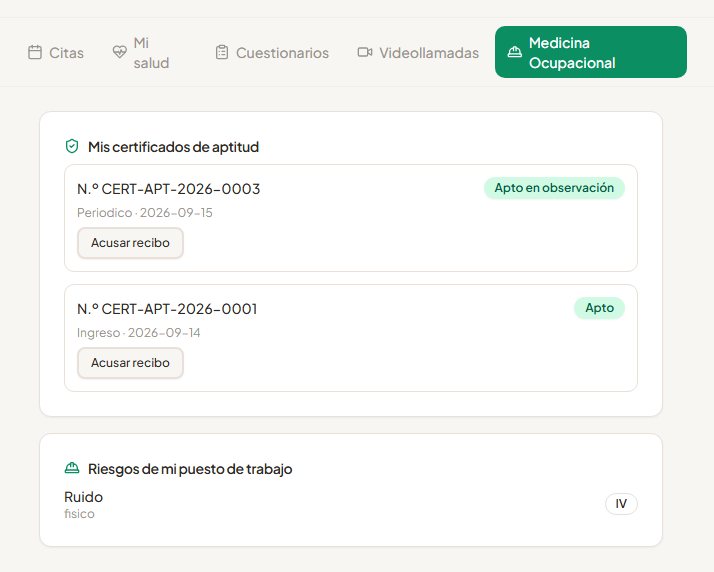This screenshot has height=572, width=714.
Task: Click the 'Ruido' risk entry
Action: pyautogui.click(x=83, y=497)
